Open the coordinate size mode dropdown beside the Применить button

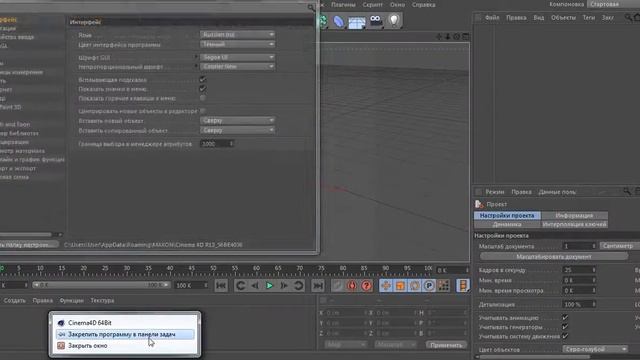click(x=395, y=345)
